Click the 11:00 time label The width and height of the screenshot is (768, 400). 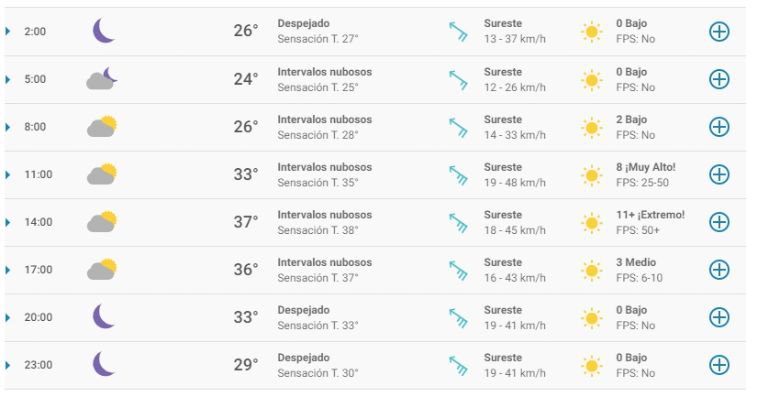[x=38, y=174]
